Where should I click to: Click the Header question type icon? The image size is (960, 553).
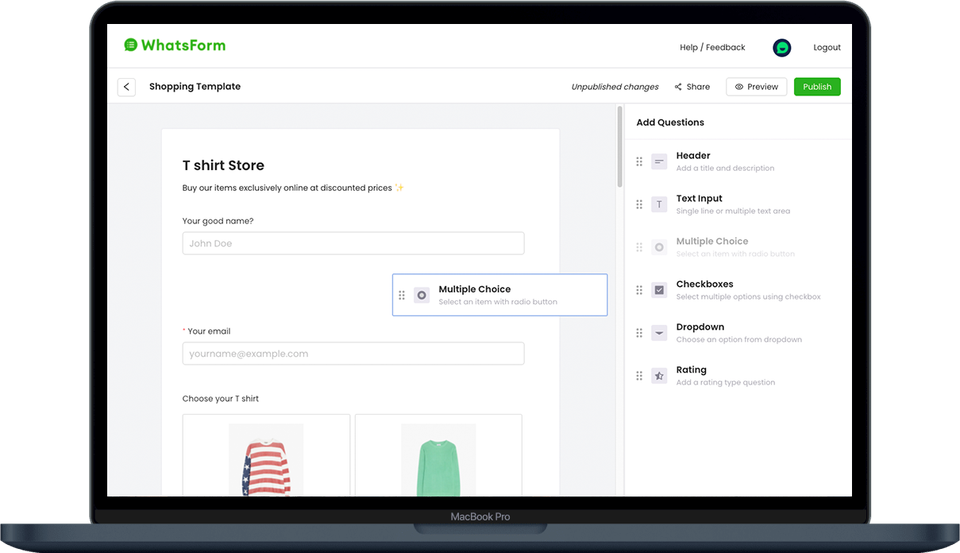(659, 162)
